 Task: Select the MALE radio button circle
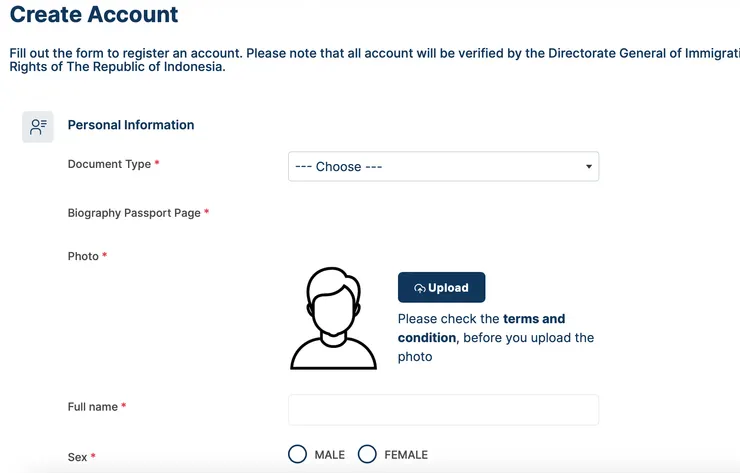click(x=297, y=454)
